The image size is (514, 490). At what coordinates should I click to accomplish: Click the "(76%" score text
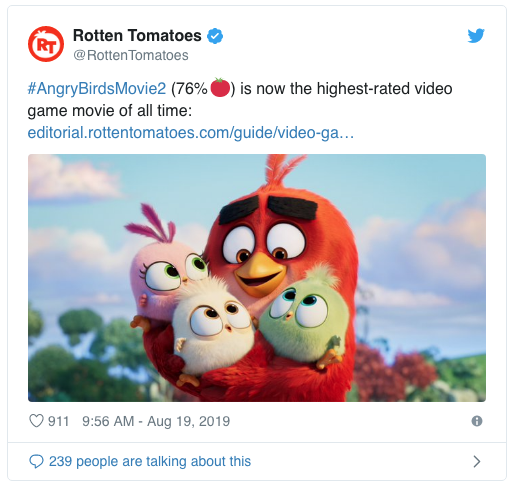point(189,89)
